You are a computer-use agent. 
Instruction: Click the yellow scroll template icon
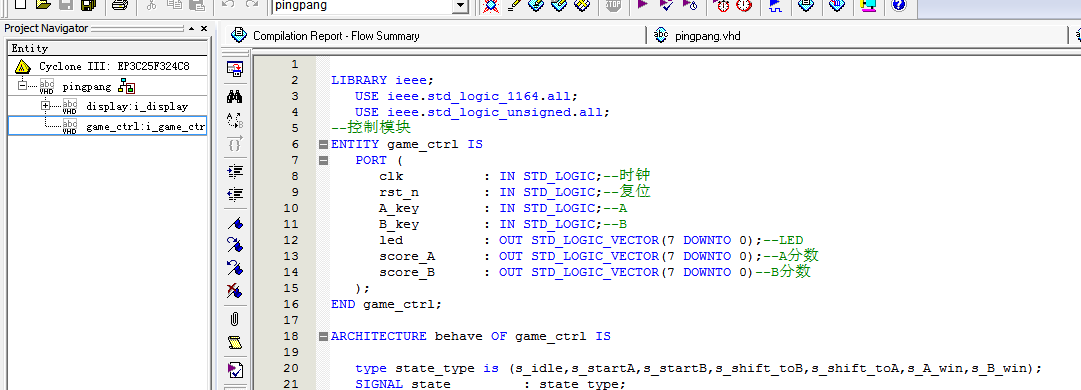click(235, 342)
